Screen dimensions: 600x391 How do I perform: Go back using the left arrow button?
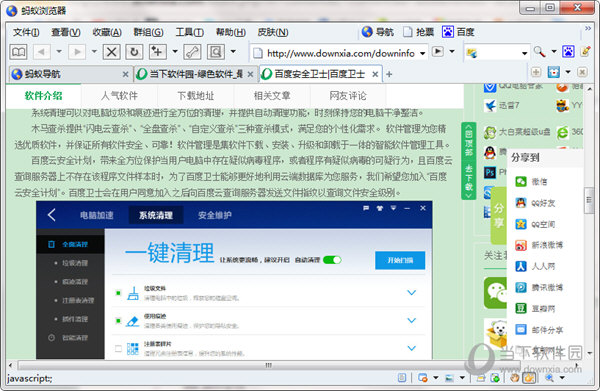42,52
